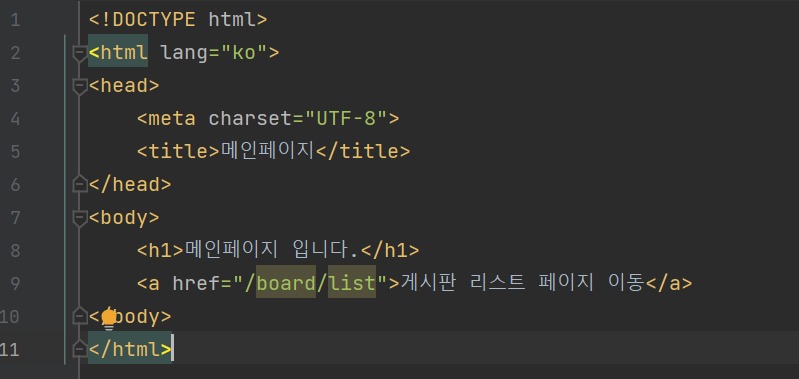The image size is (799, 379).
Task: Toggle the fold marker on line 10
Action: coord(80,316)
